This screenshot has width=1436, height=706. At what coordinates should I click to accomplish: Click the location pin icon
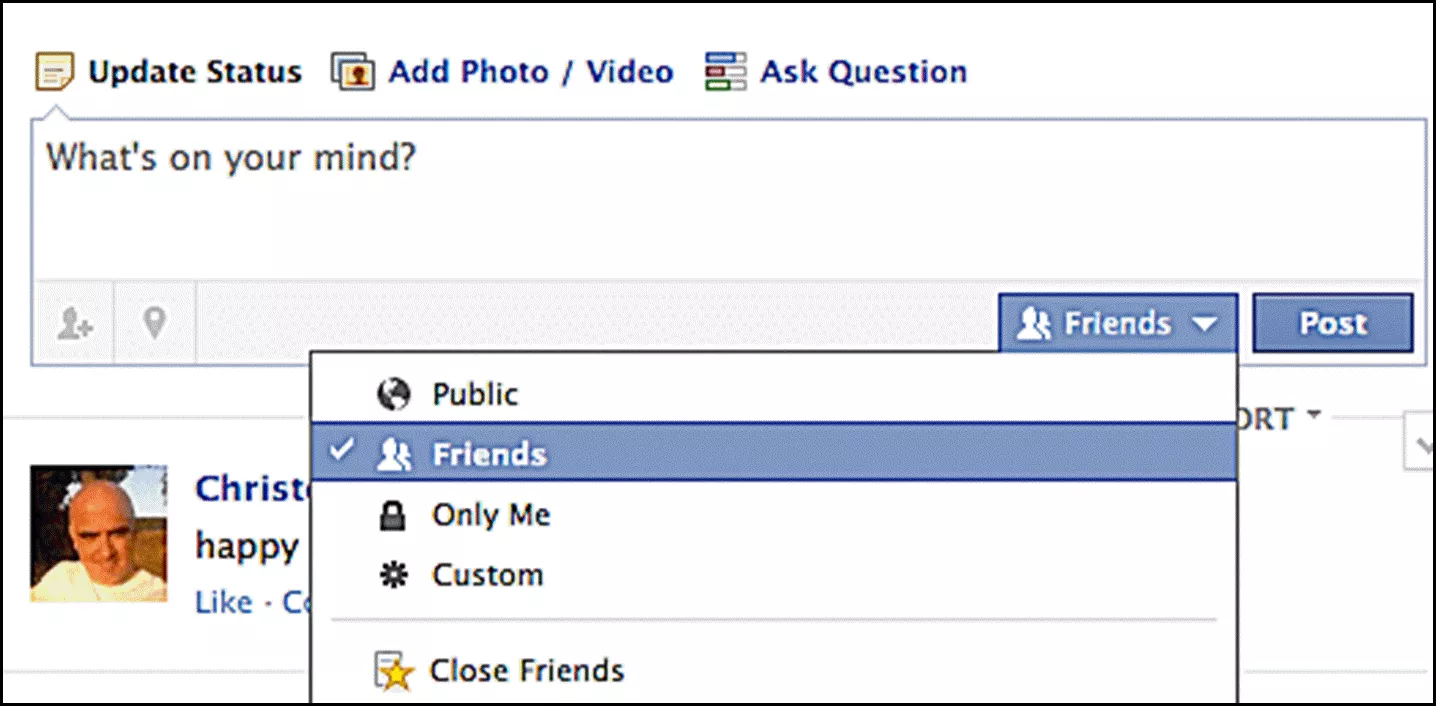coord(153,324)
